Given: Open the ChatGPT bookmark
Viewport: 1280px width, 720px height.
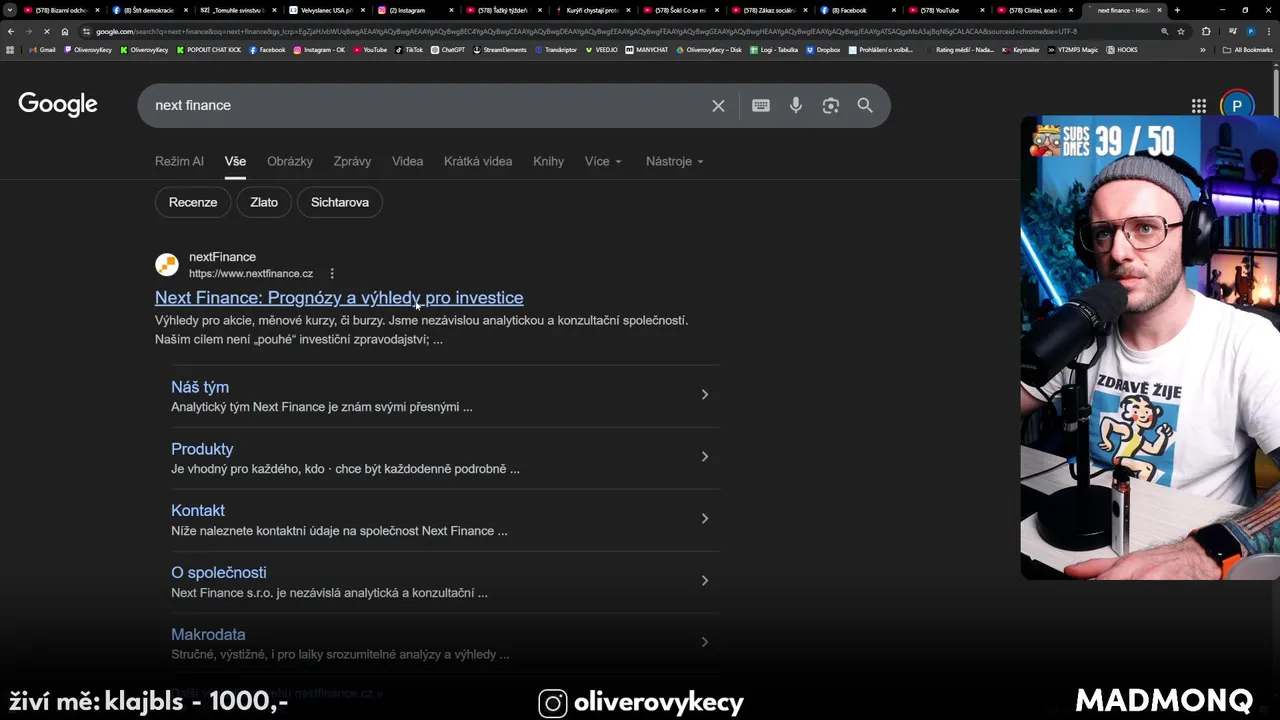Looking at the screenshot, I should click(x=448, y=49).
